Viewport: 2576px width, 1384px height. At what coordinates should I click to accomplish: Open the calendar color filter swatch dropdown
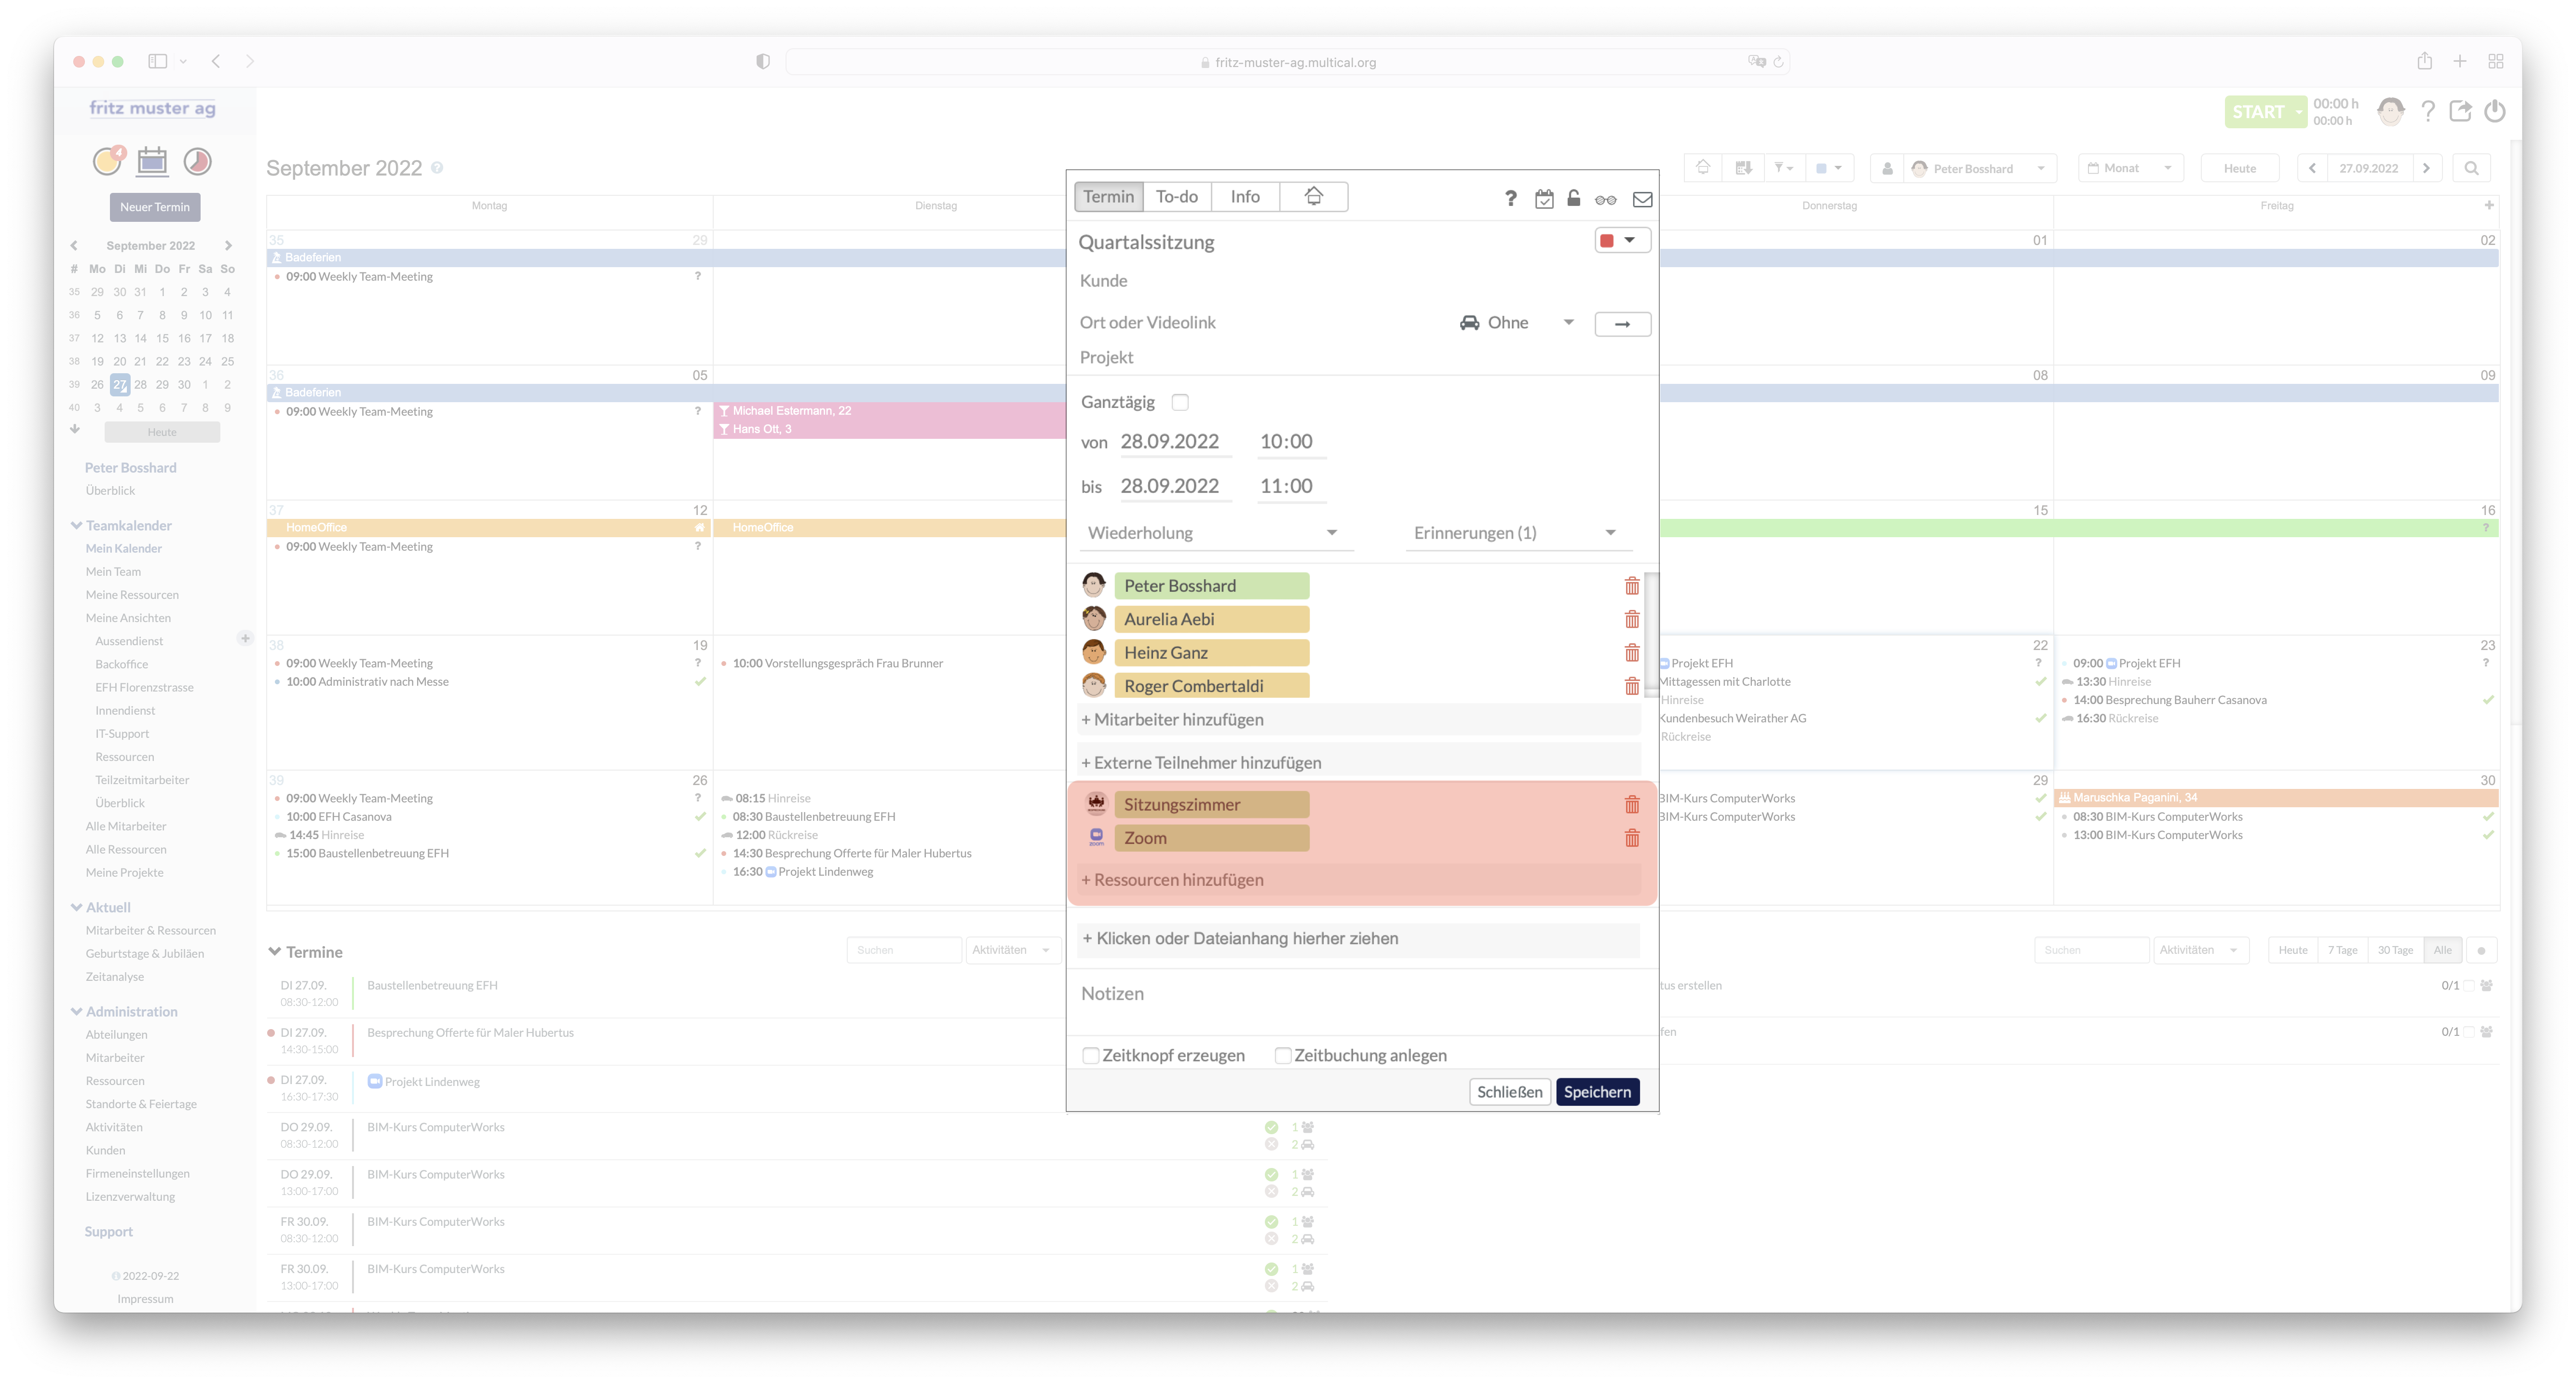click(x=1828, y=168)
